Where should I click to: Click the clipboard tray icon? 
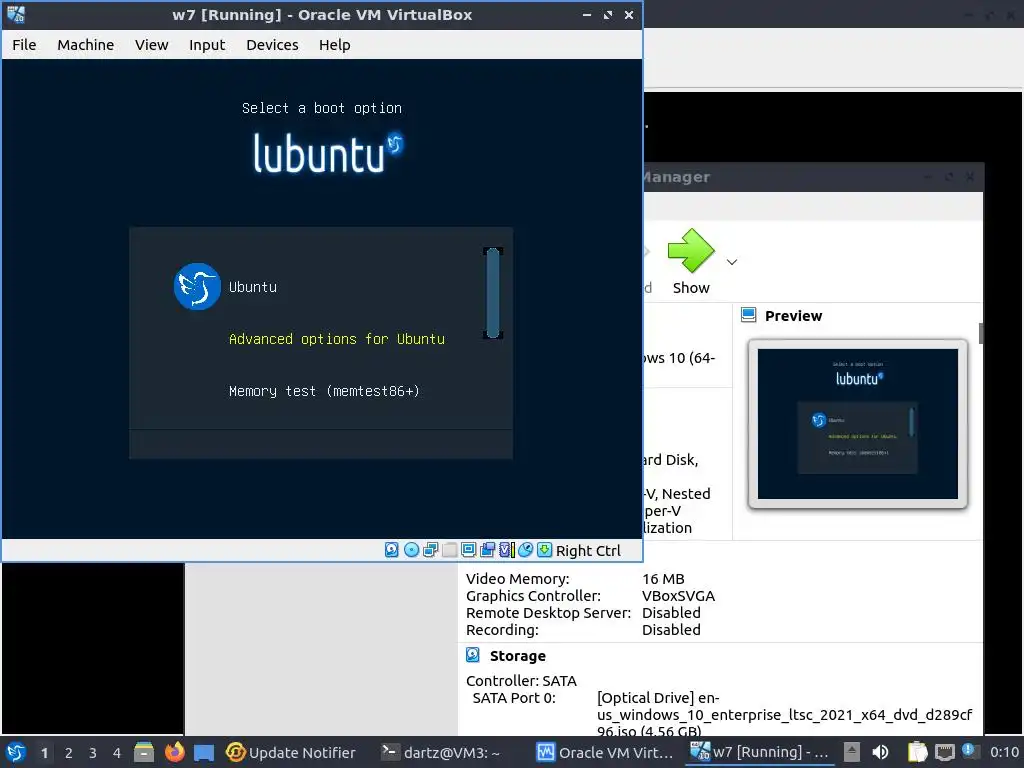[x=918, y=752]
